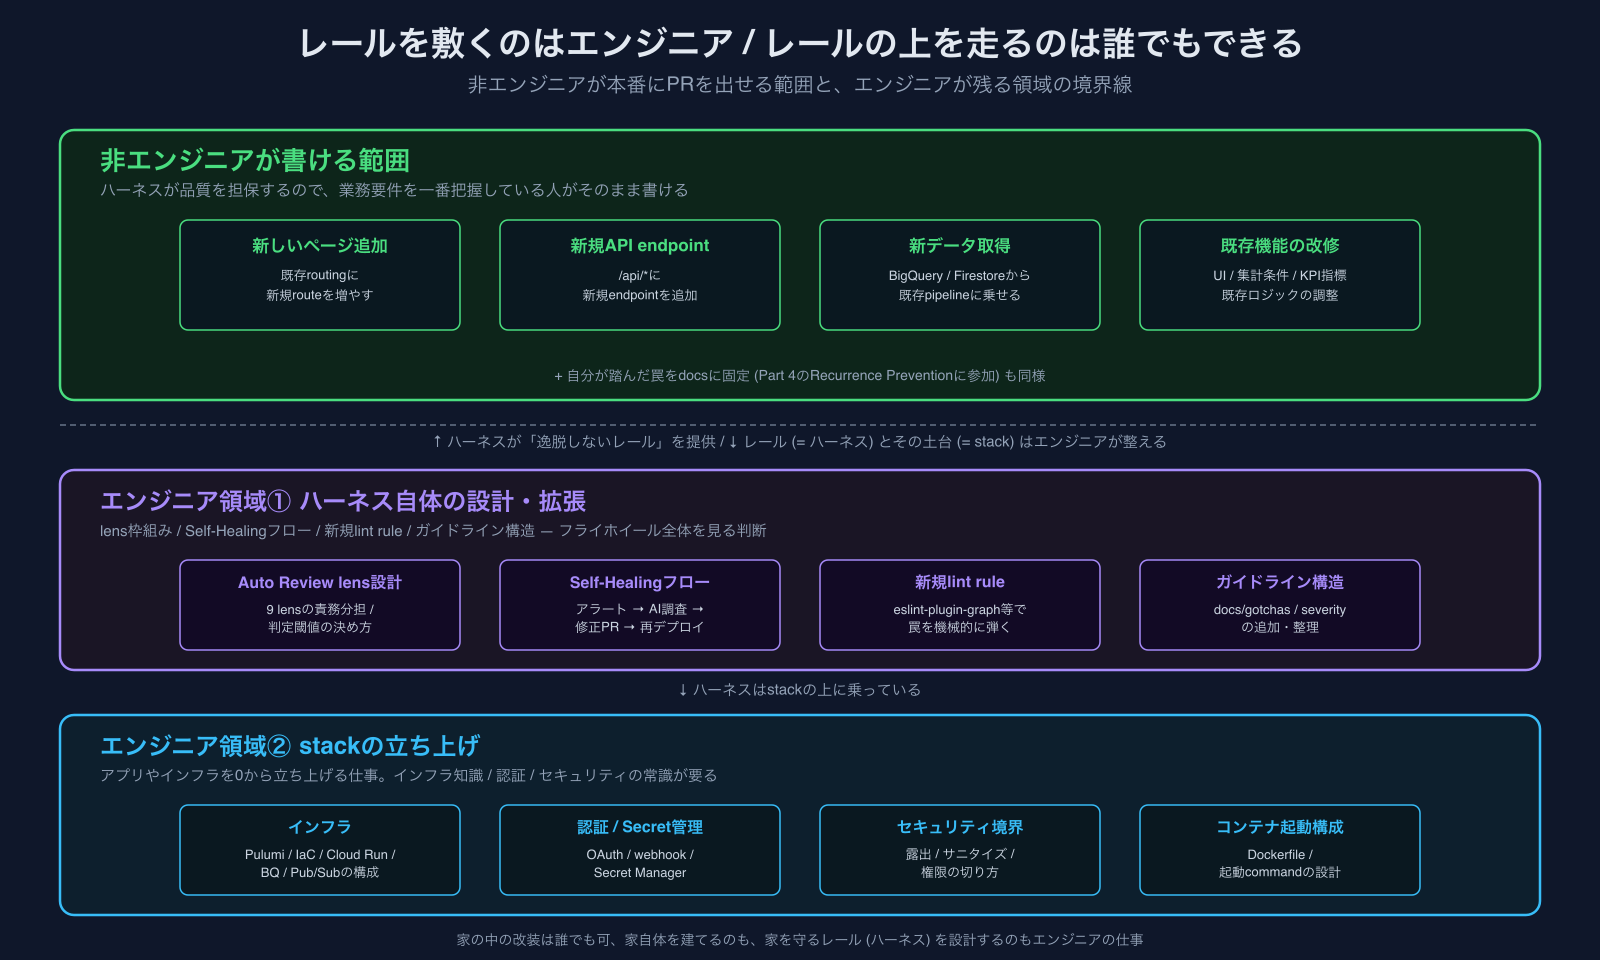Click the heading エンジニア領域① ハーネス自体の設計・拡張
The width and height of the screenshot is (1600, 960).
(343, 501)
